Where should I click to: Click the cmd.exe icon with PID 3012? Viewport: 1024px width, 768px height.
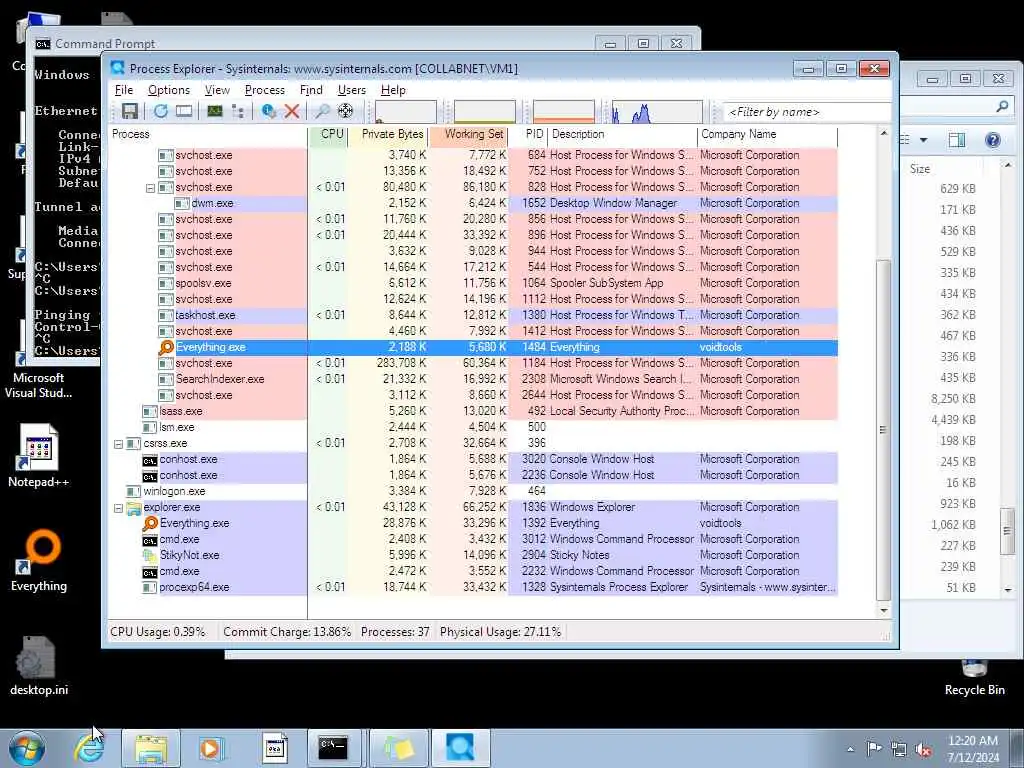[x=150, y=540]
